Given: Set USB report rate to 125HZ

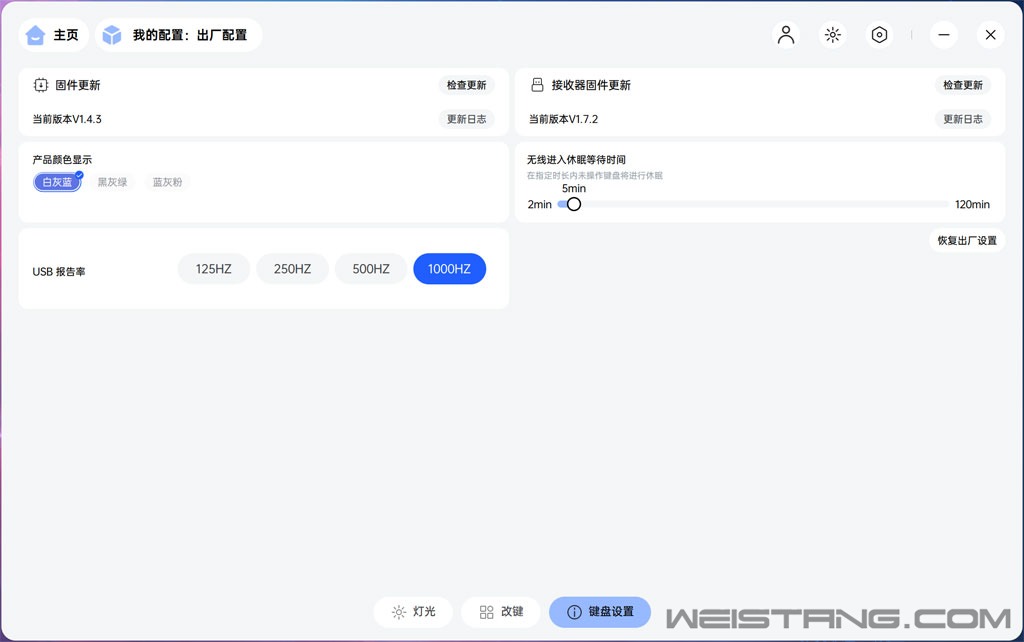Looking at the screenshot, I should click(x=213, y=269).
